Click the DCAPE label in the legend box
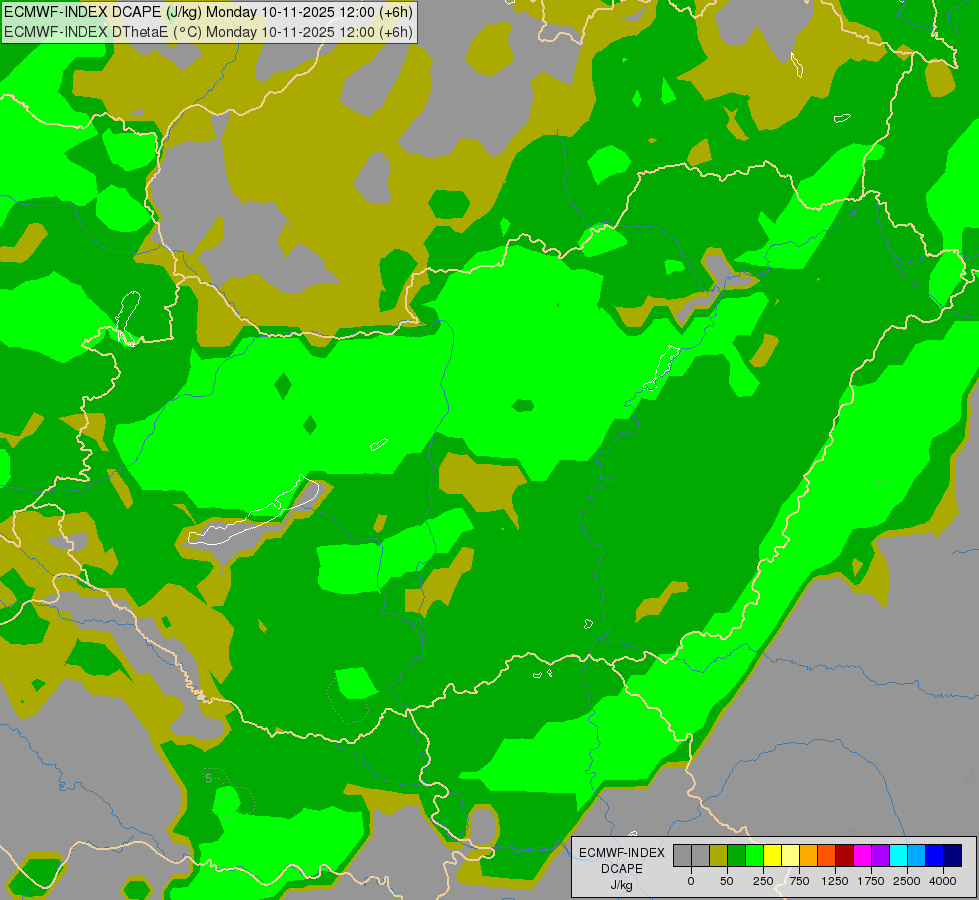 tap(622, 869)
